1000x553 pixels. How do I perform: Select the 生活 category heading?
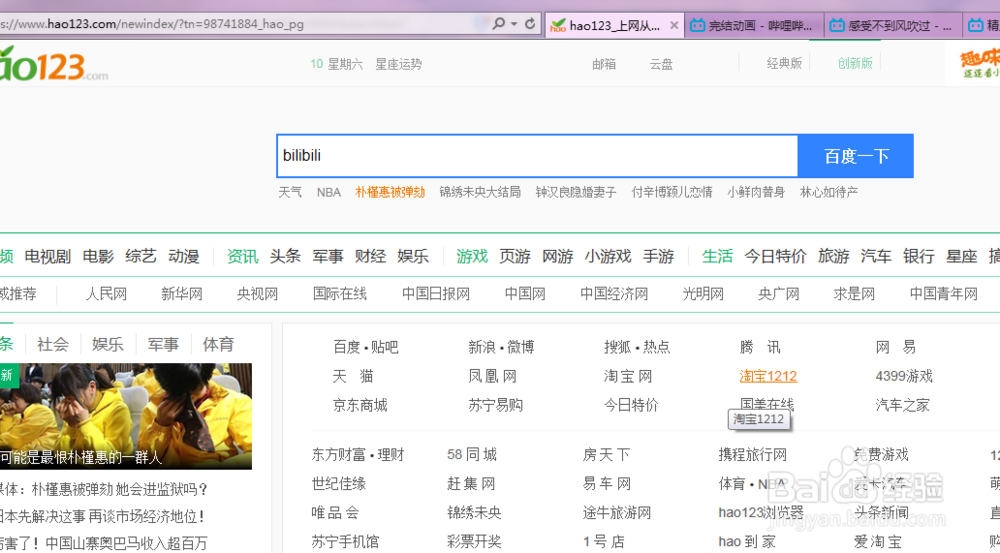point(717,256)
